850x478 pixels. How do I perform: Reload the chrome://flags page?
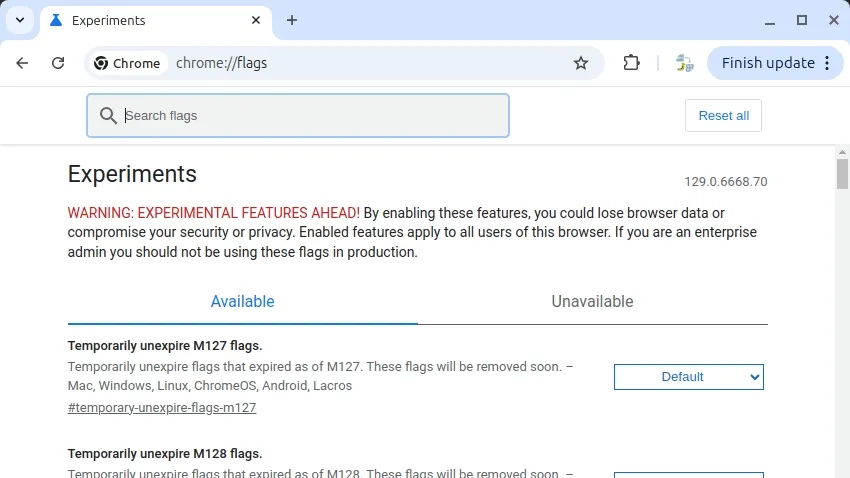click(58, 63)
